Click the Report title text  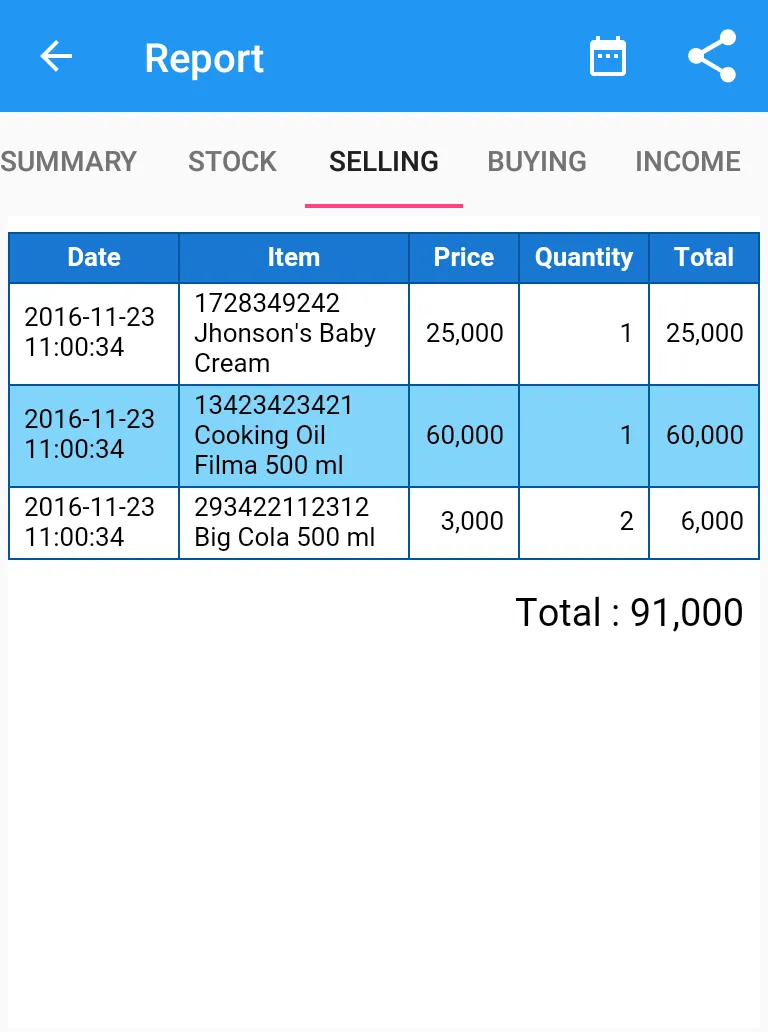click(204, 59)
